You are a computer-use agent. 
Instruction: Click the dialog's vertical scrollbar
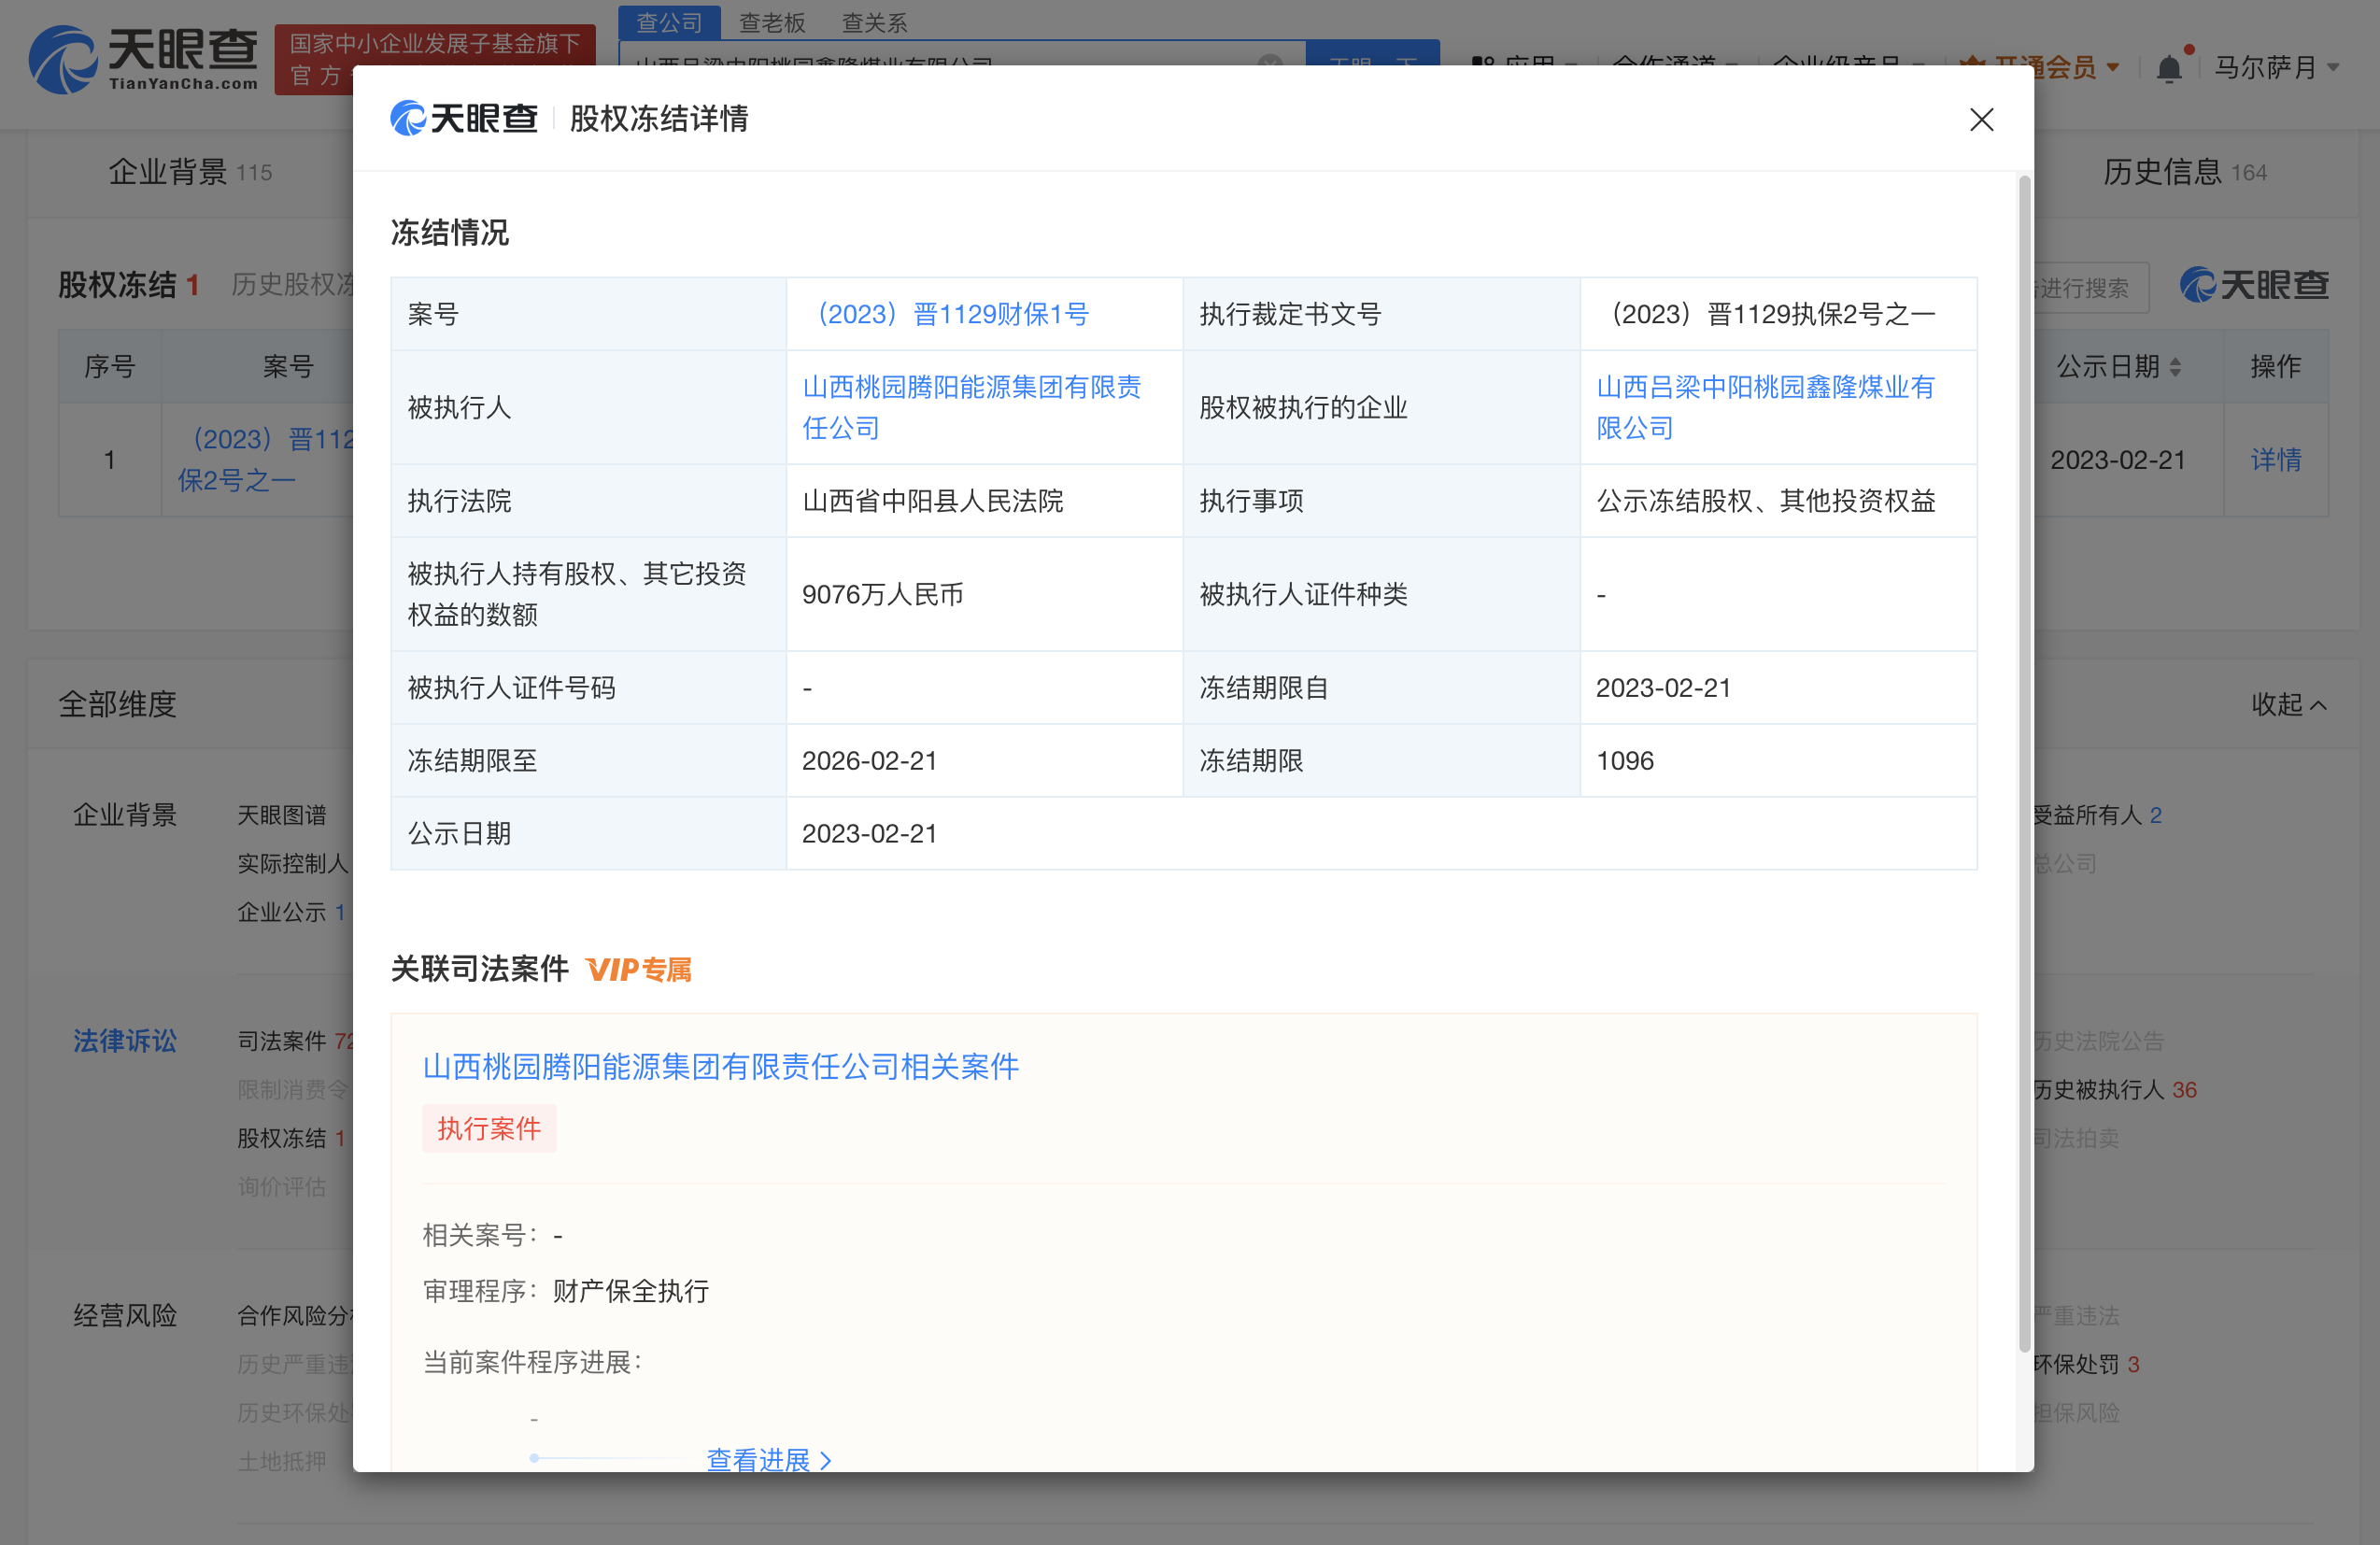(x=2024, y=760)
